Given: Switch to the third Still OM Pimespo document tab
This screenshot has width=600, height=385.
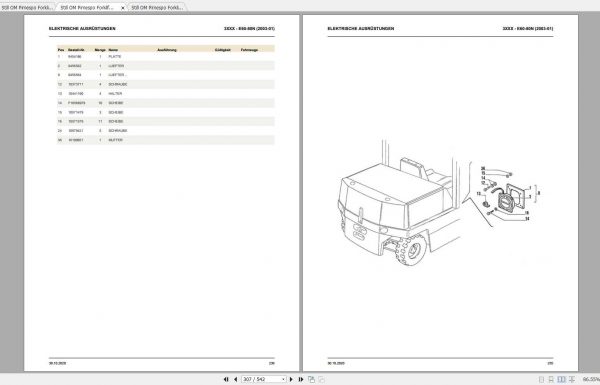Looking at the screenshot, I should click(x=157, y=7).
